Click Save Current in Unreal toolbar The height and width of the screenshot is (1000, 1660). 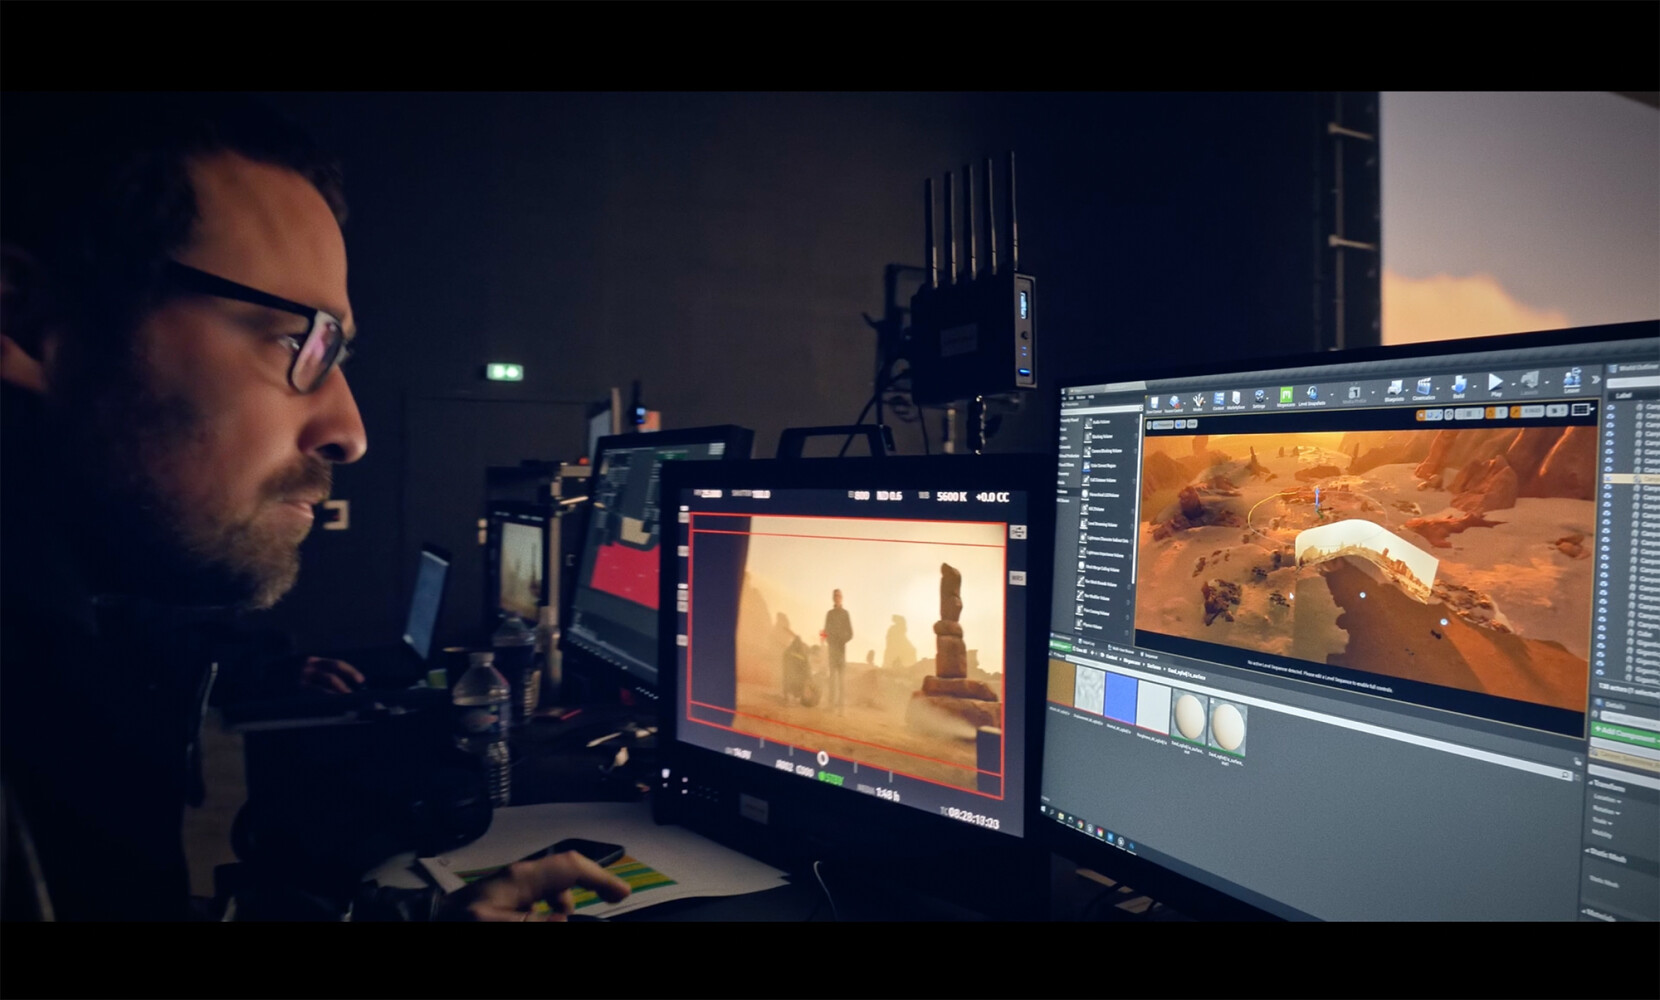(x=1154, y=403)
